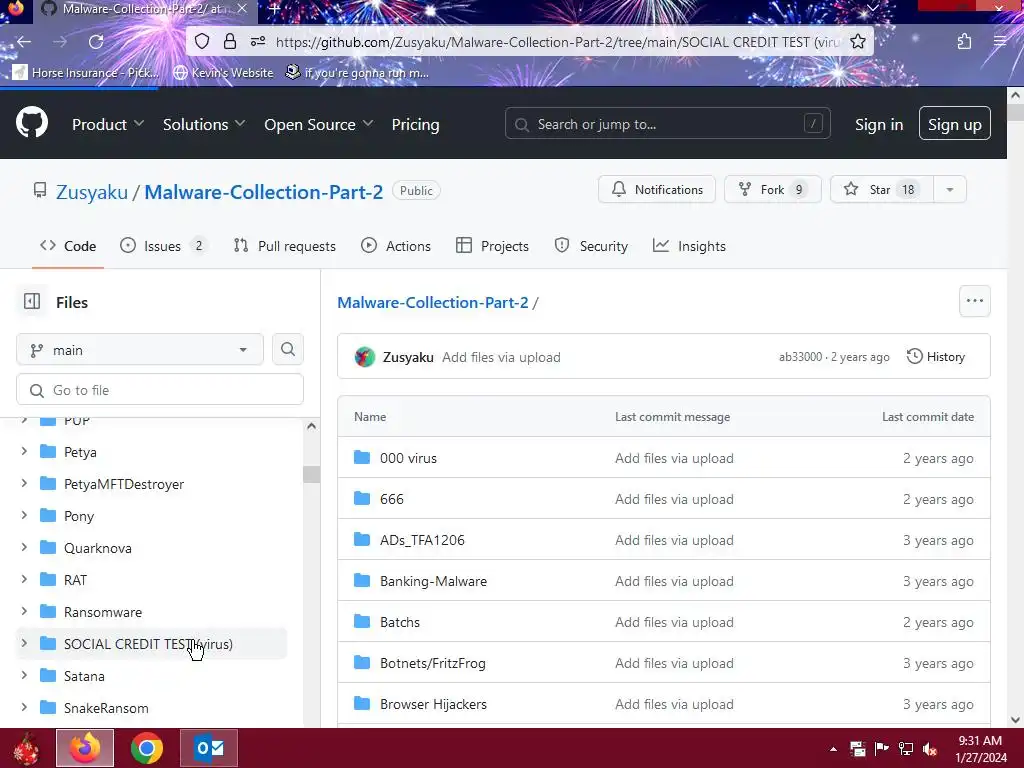
Task: Open Outlook from the taskbar
Action: coord(209,748)
